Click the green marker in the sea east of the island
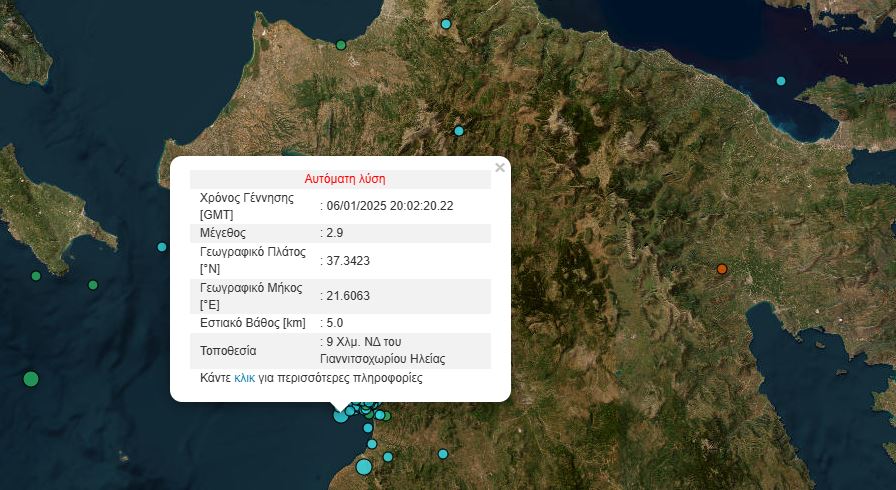Viewport: 896px width, 490px height. [93, 285]
